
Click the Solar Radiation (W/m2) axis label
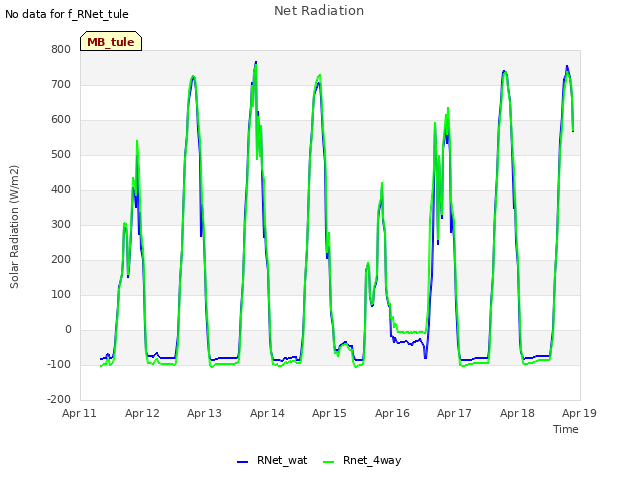pyautogui.click(x=14, y=227)
